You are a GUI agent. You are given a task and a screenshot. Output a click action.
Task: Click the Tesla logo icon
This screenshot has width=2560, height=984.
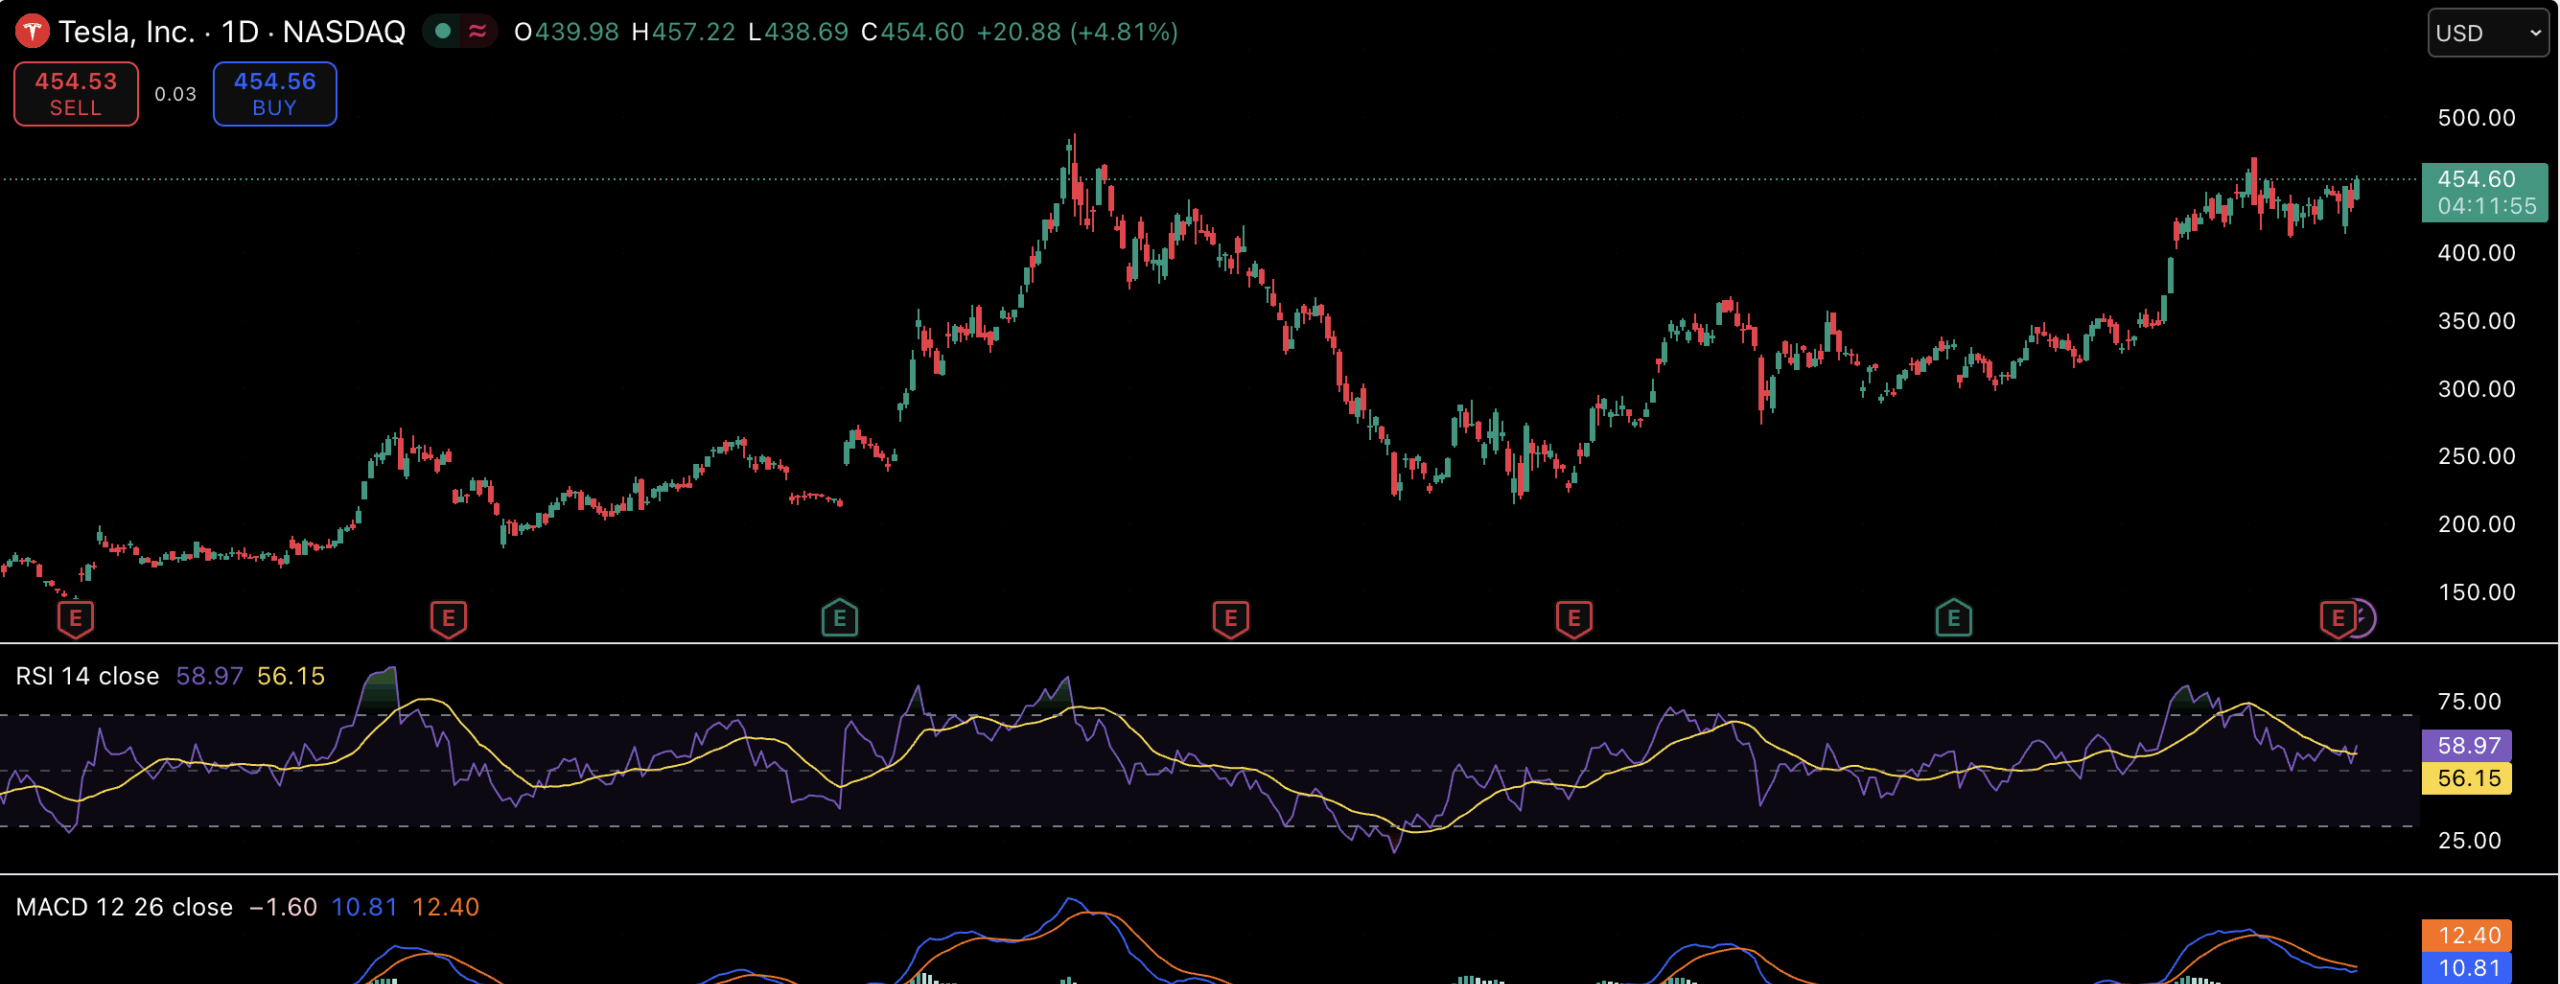(x=32, y=32)
